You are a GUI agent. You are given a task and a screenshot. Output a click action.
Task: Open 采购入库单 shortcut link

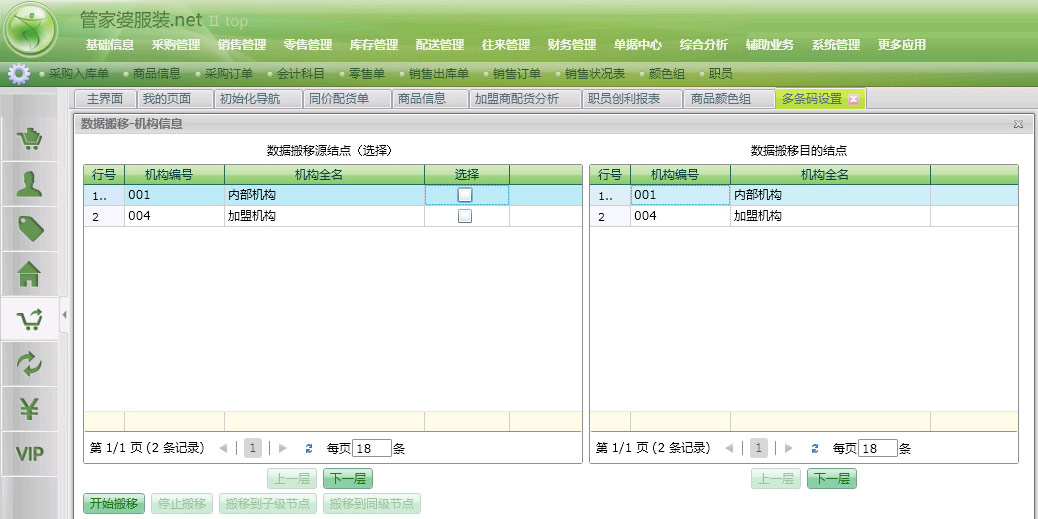[78, 73]
